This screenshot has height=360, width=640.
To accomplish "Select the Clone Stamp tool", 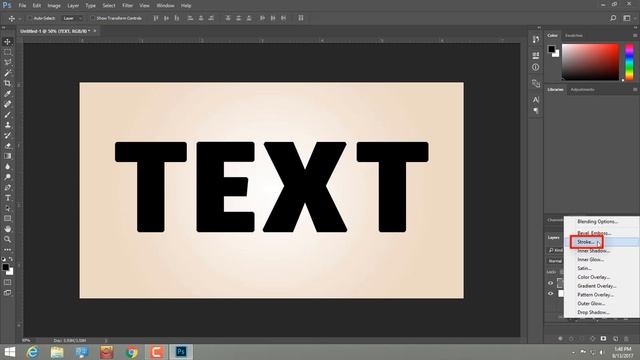I will [7, 125].
